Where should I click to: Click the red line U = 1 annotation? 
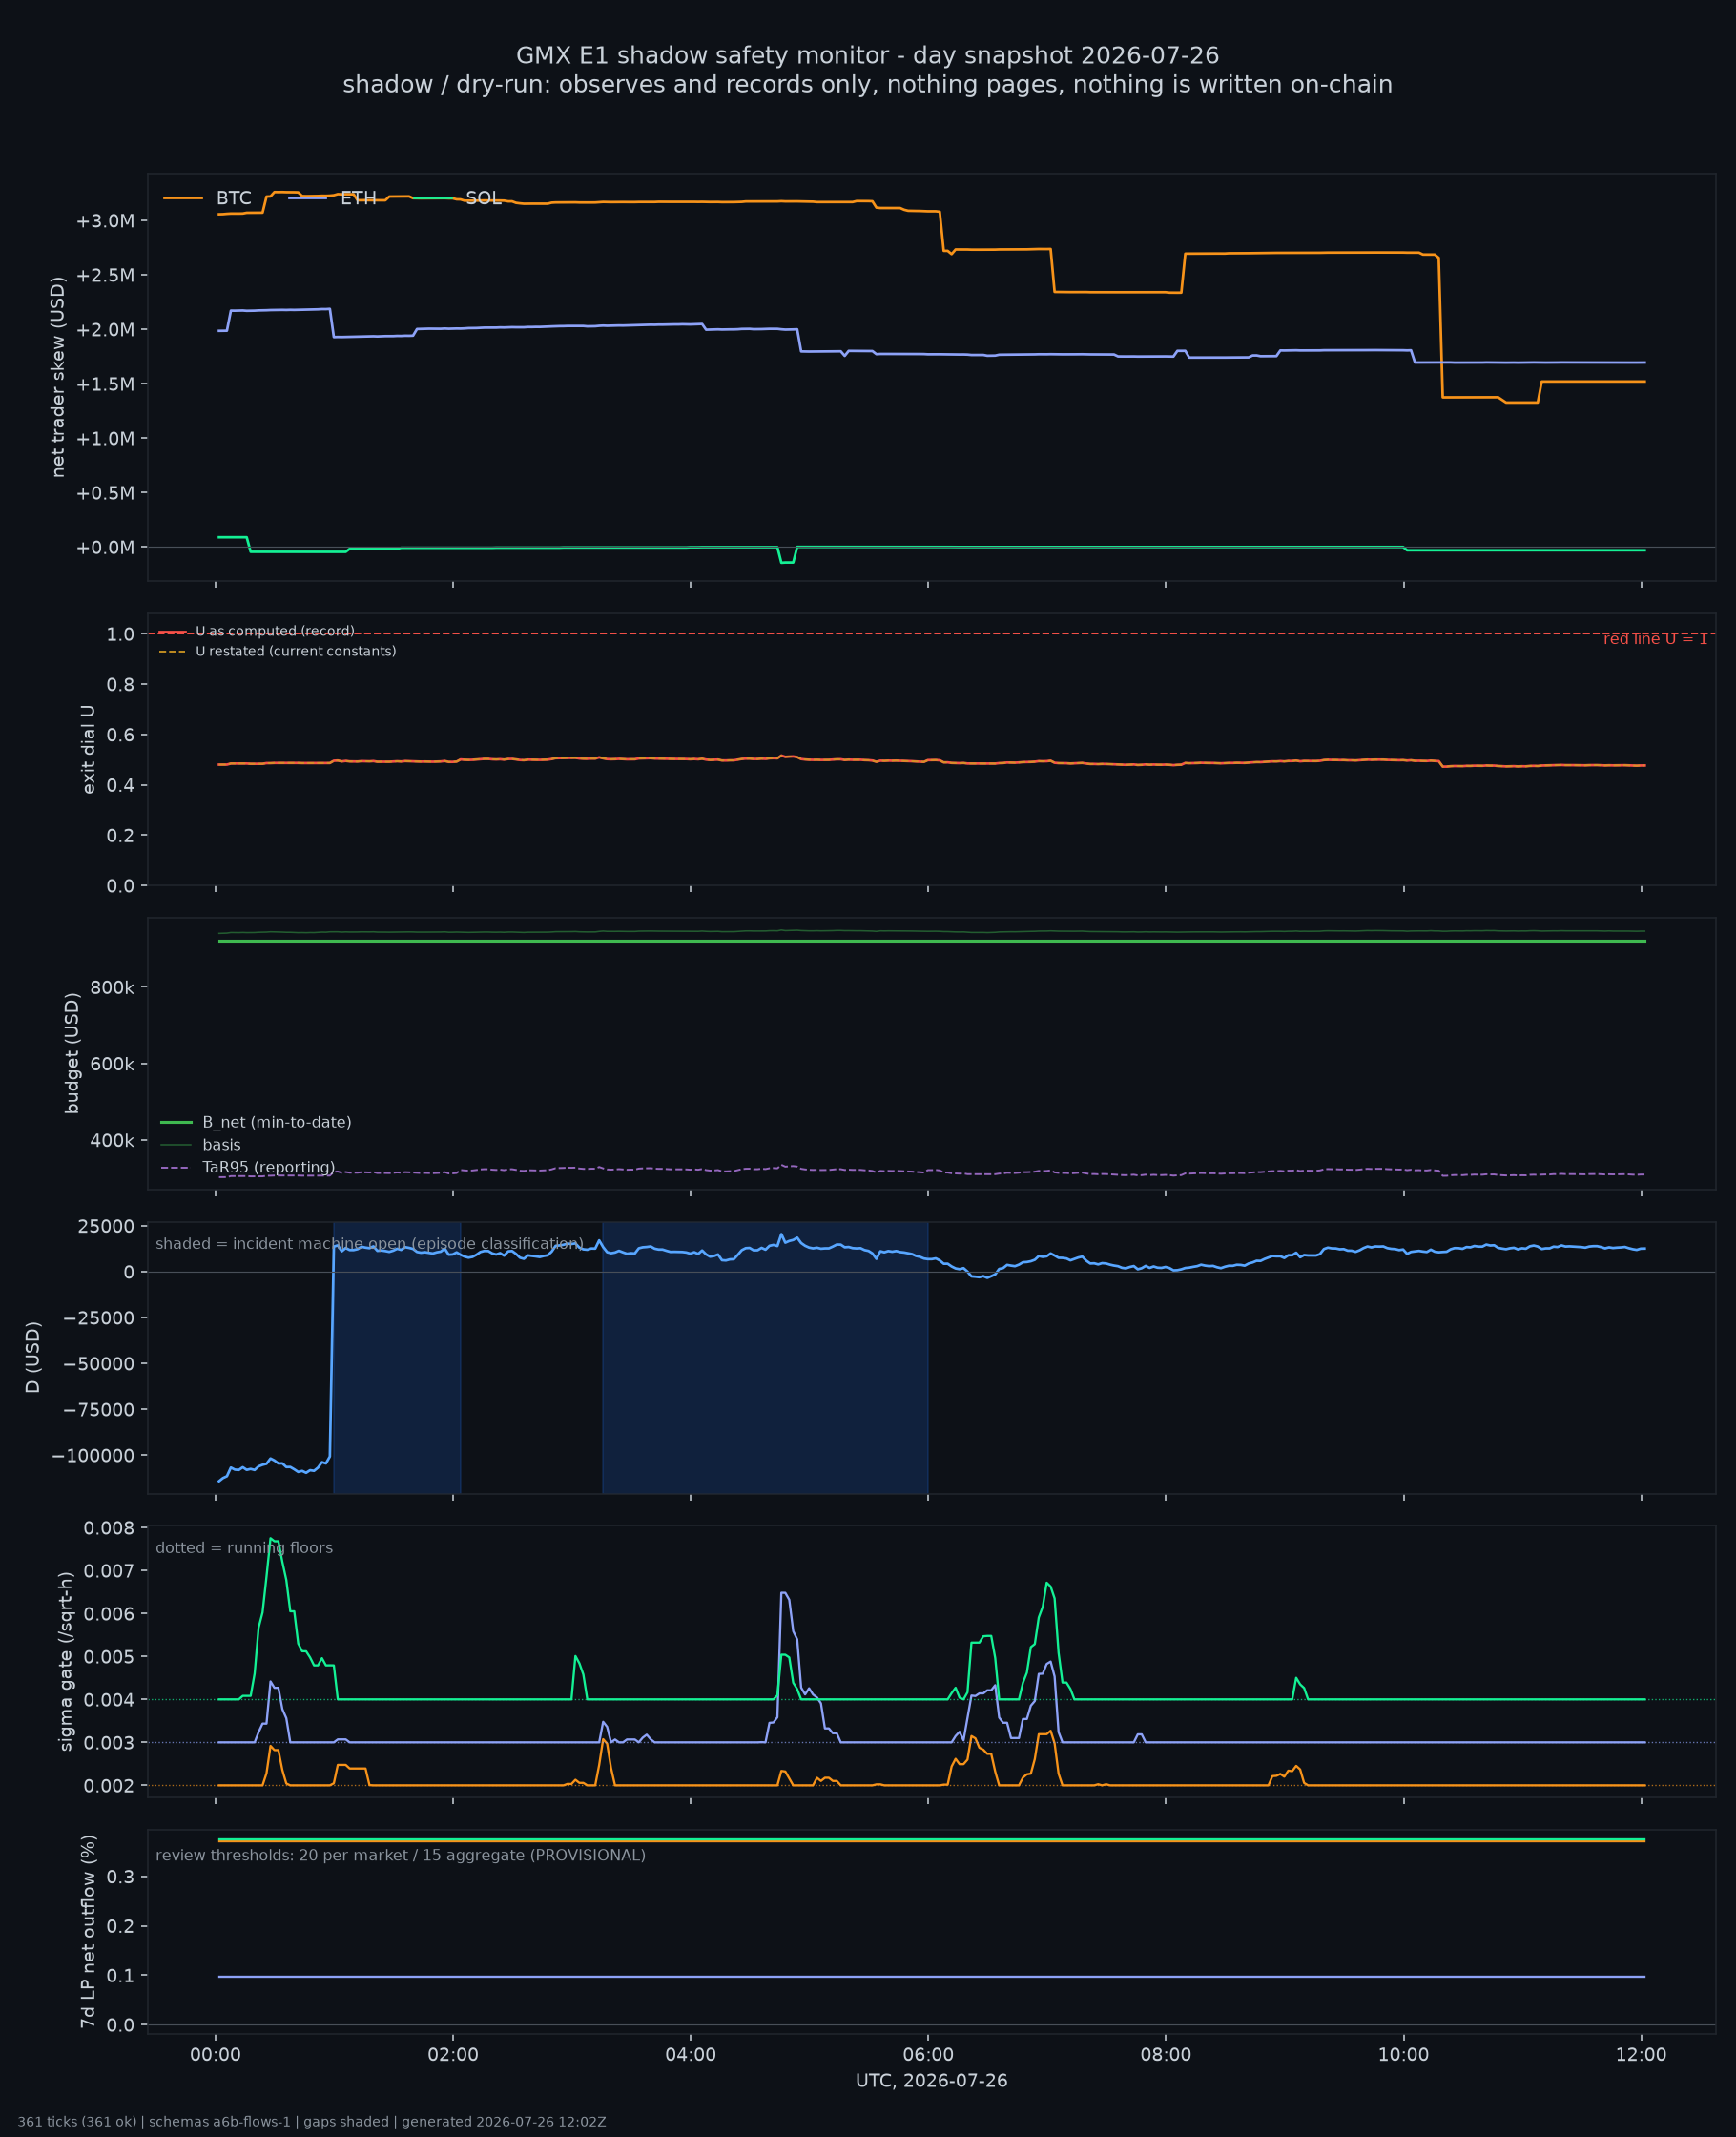[1655, 639]
